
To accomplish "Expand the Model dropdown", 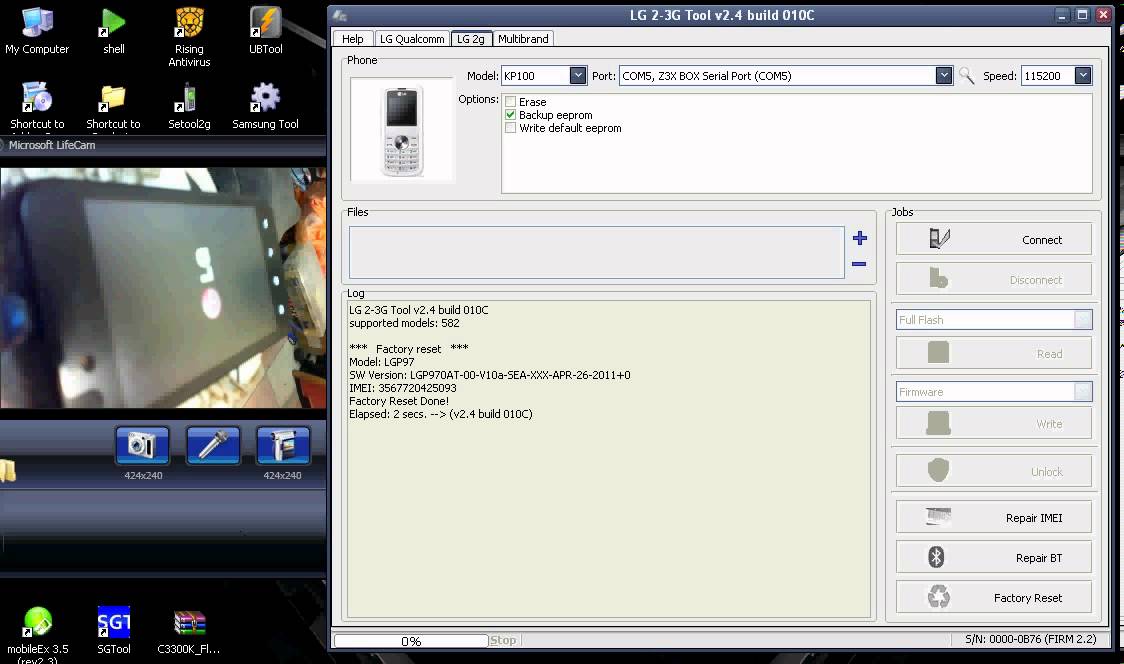I will (578, 75).
